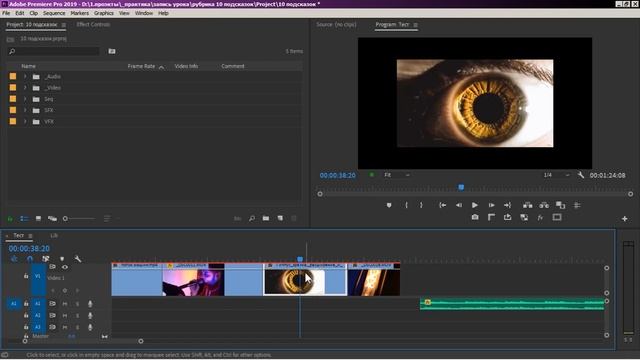This screenshot has width=640, height=360.
Task: Go to Out point in Program Monitor
Action: [507, 205]
